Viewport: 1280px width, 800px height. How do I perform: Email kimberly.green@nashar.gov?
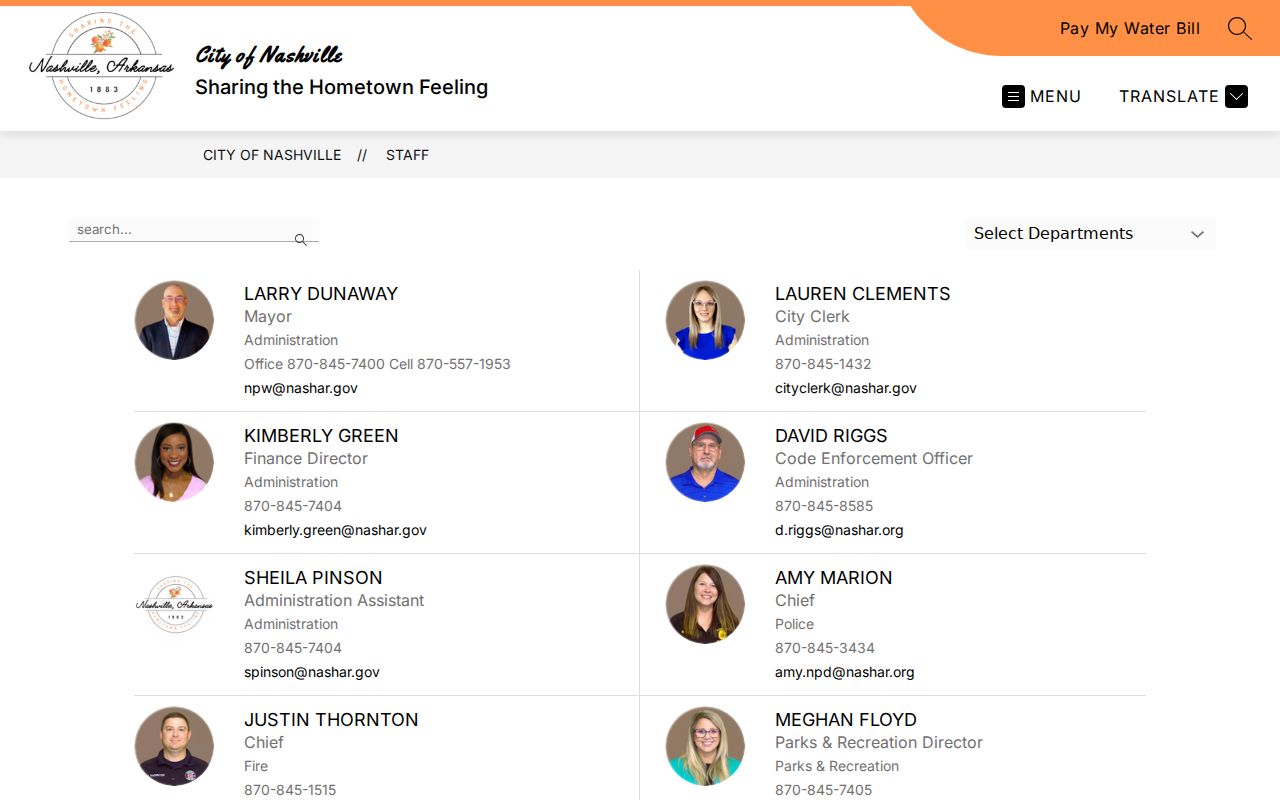coord(335,530)
